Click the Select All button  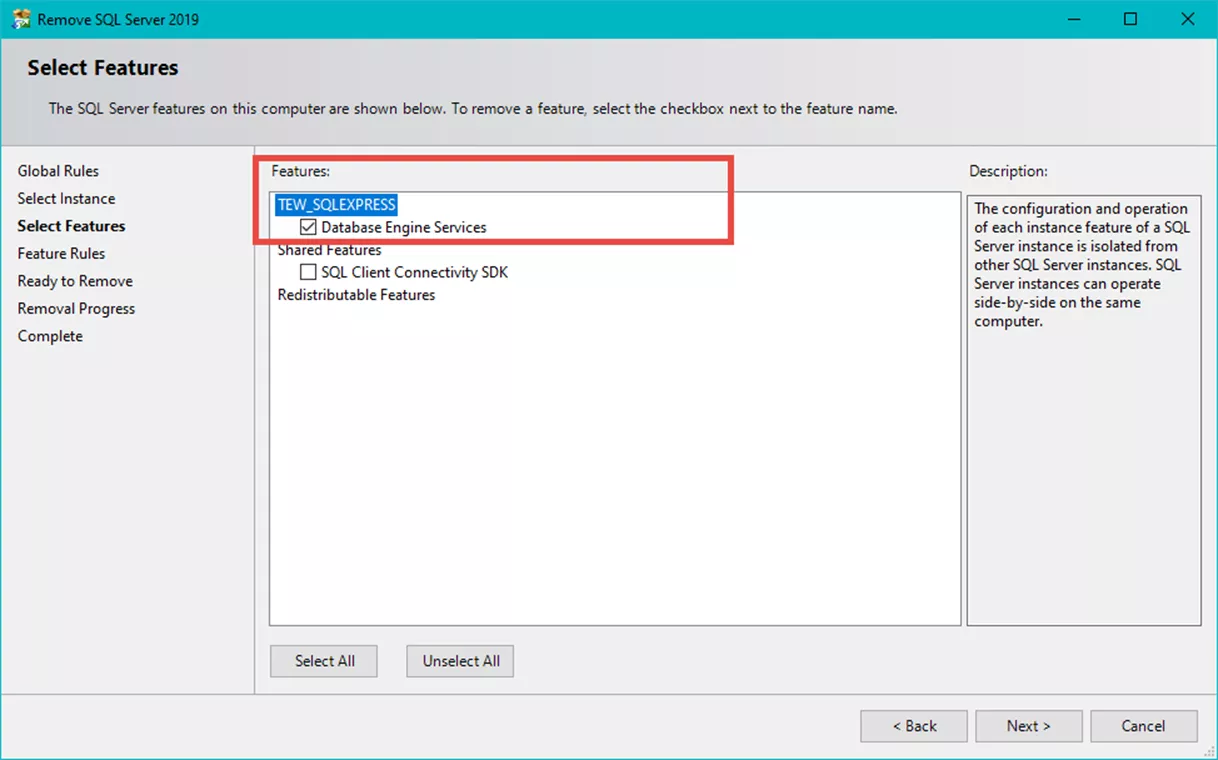click(x=324, y=661)
